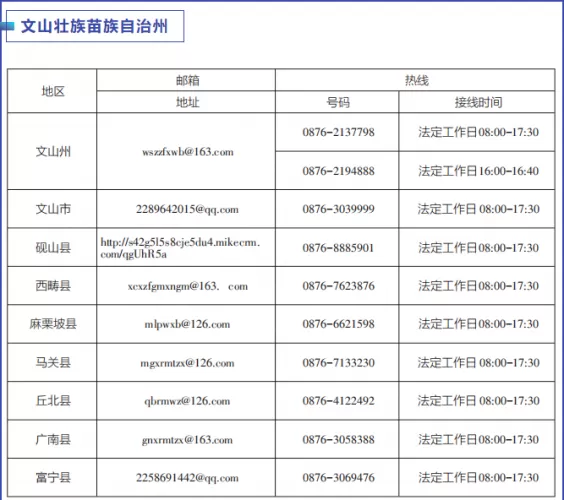The height and width of the screenshot is (500, 564).
Task: Click hours cell in the 马关县 row
Action: click(478, 363)
